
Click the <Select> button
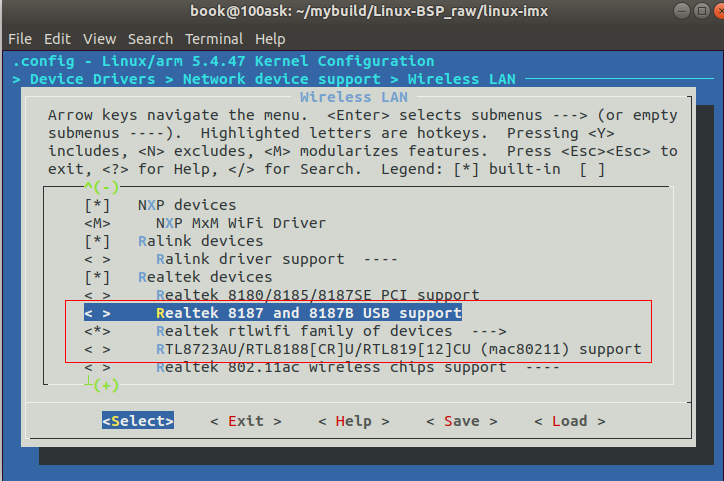138,421
